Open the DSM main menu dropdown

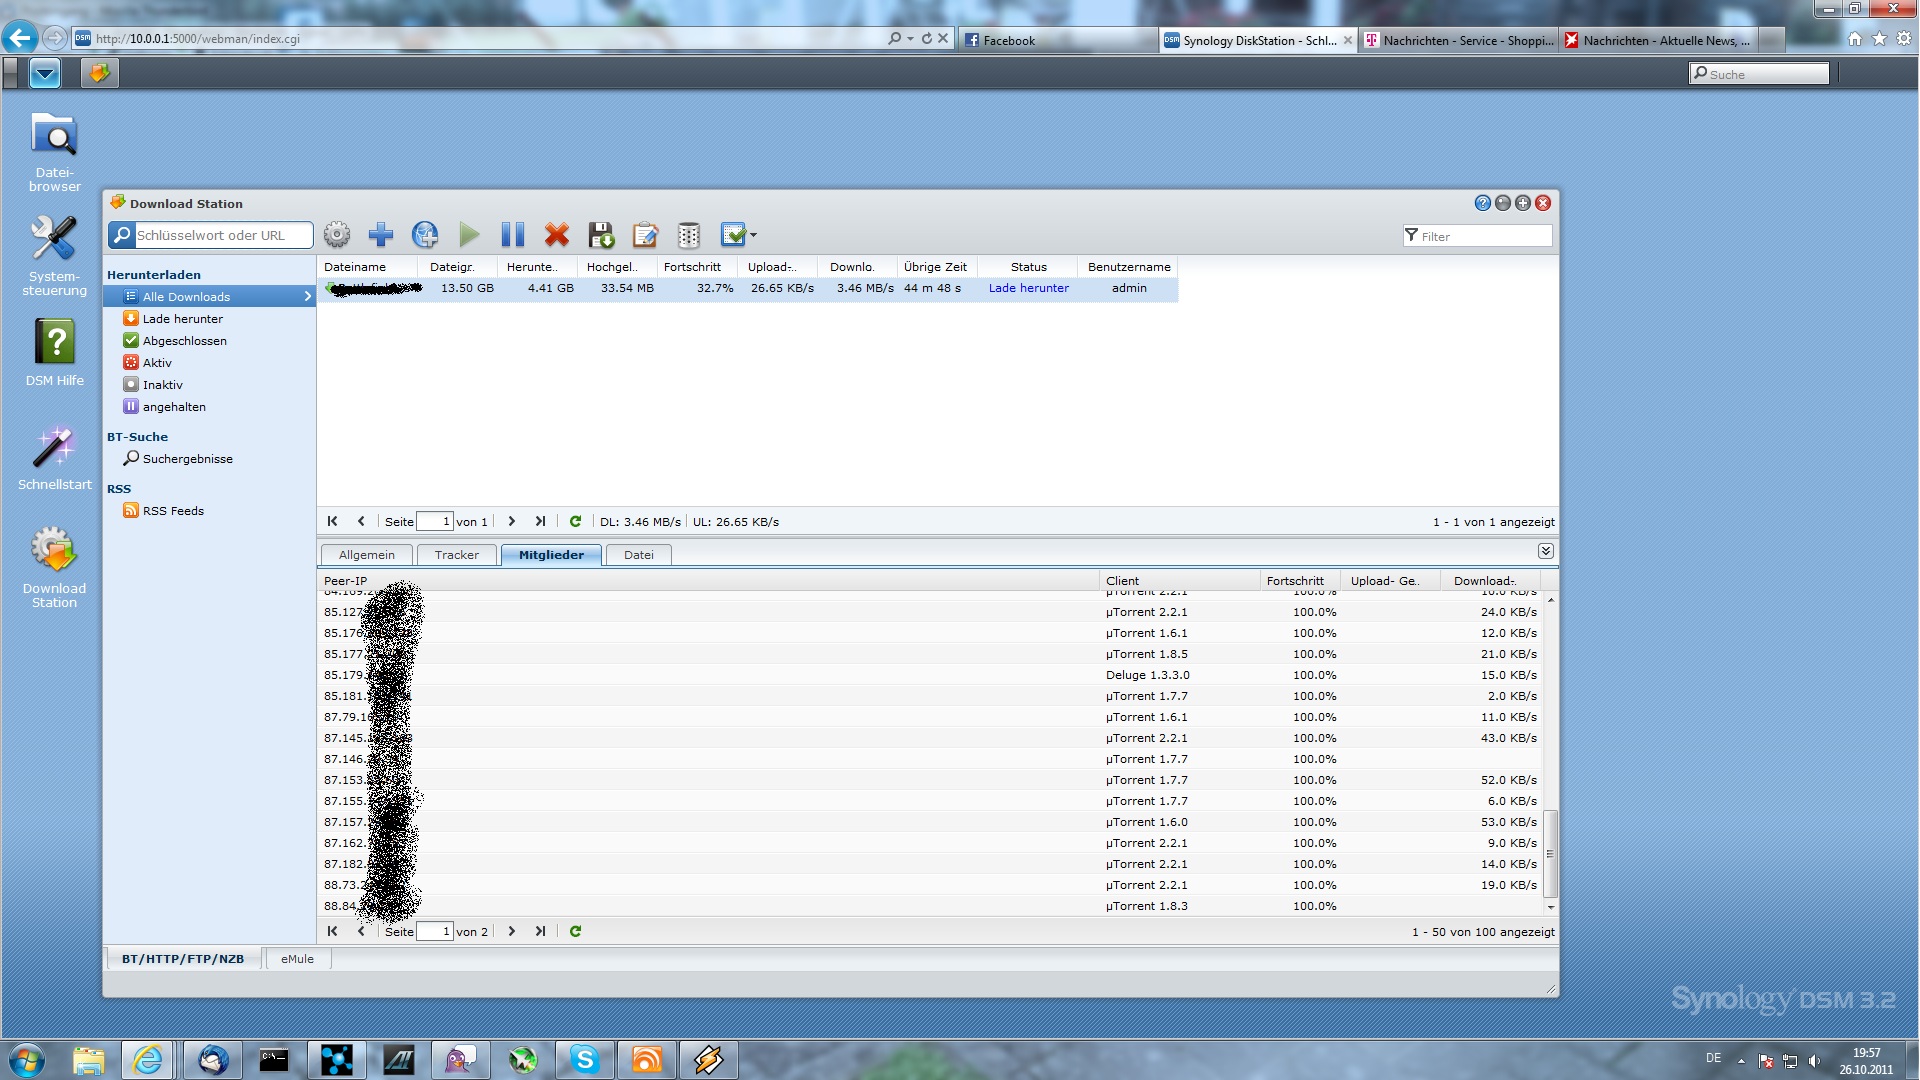(45, 73)
